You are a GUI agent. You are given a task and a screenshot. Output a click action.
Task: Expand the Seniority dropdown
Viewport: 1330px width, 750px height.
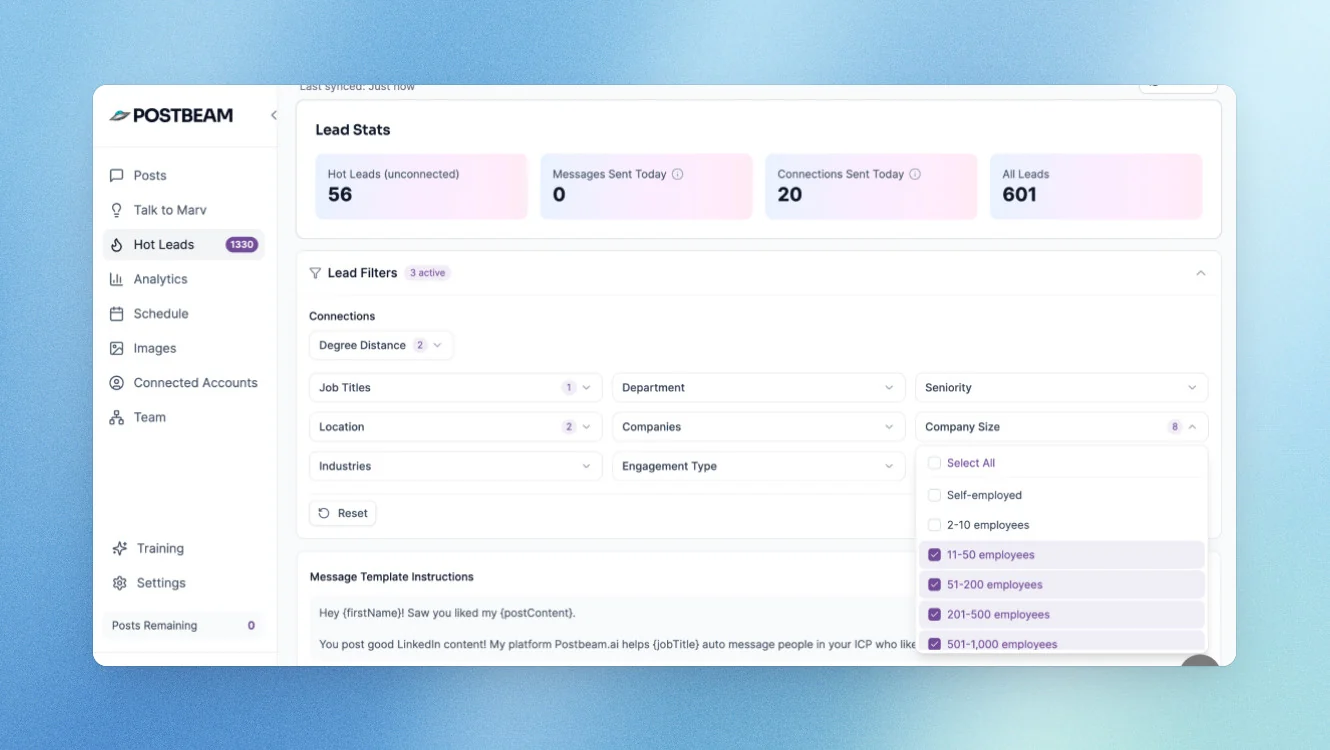1061,388
